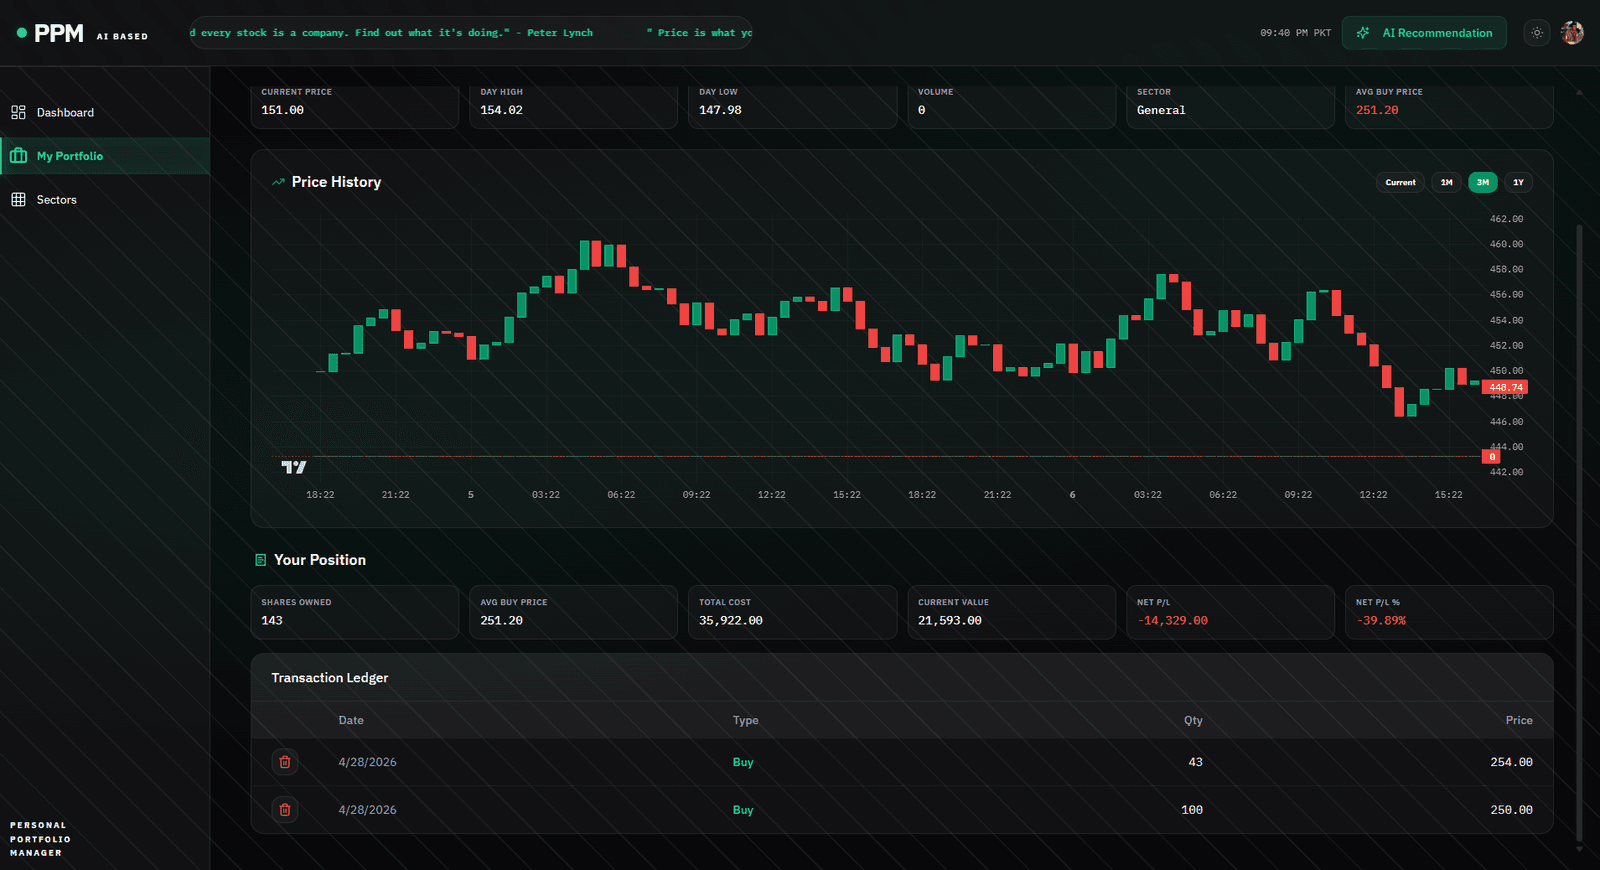
Task: Click top Avg Buy Price 251.20 in red
Action: [1377, 110]
